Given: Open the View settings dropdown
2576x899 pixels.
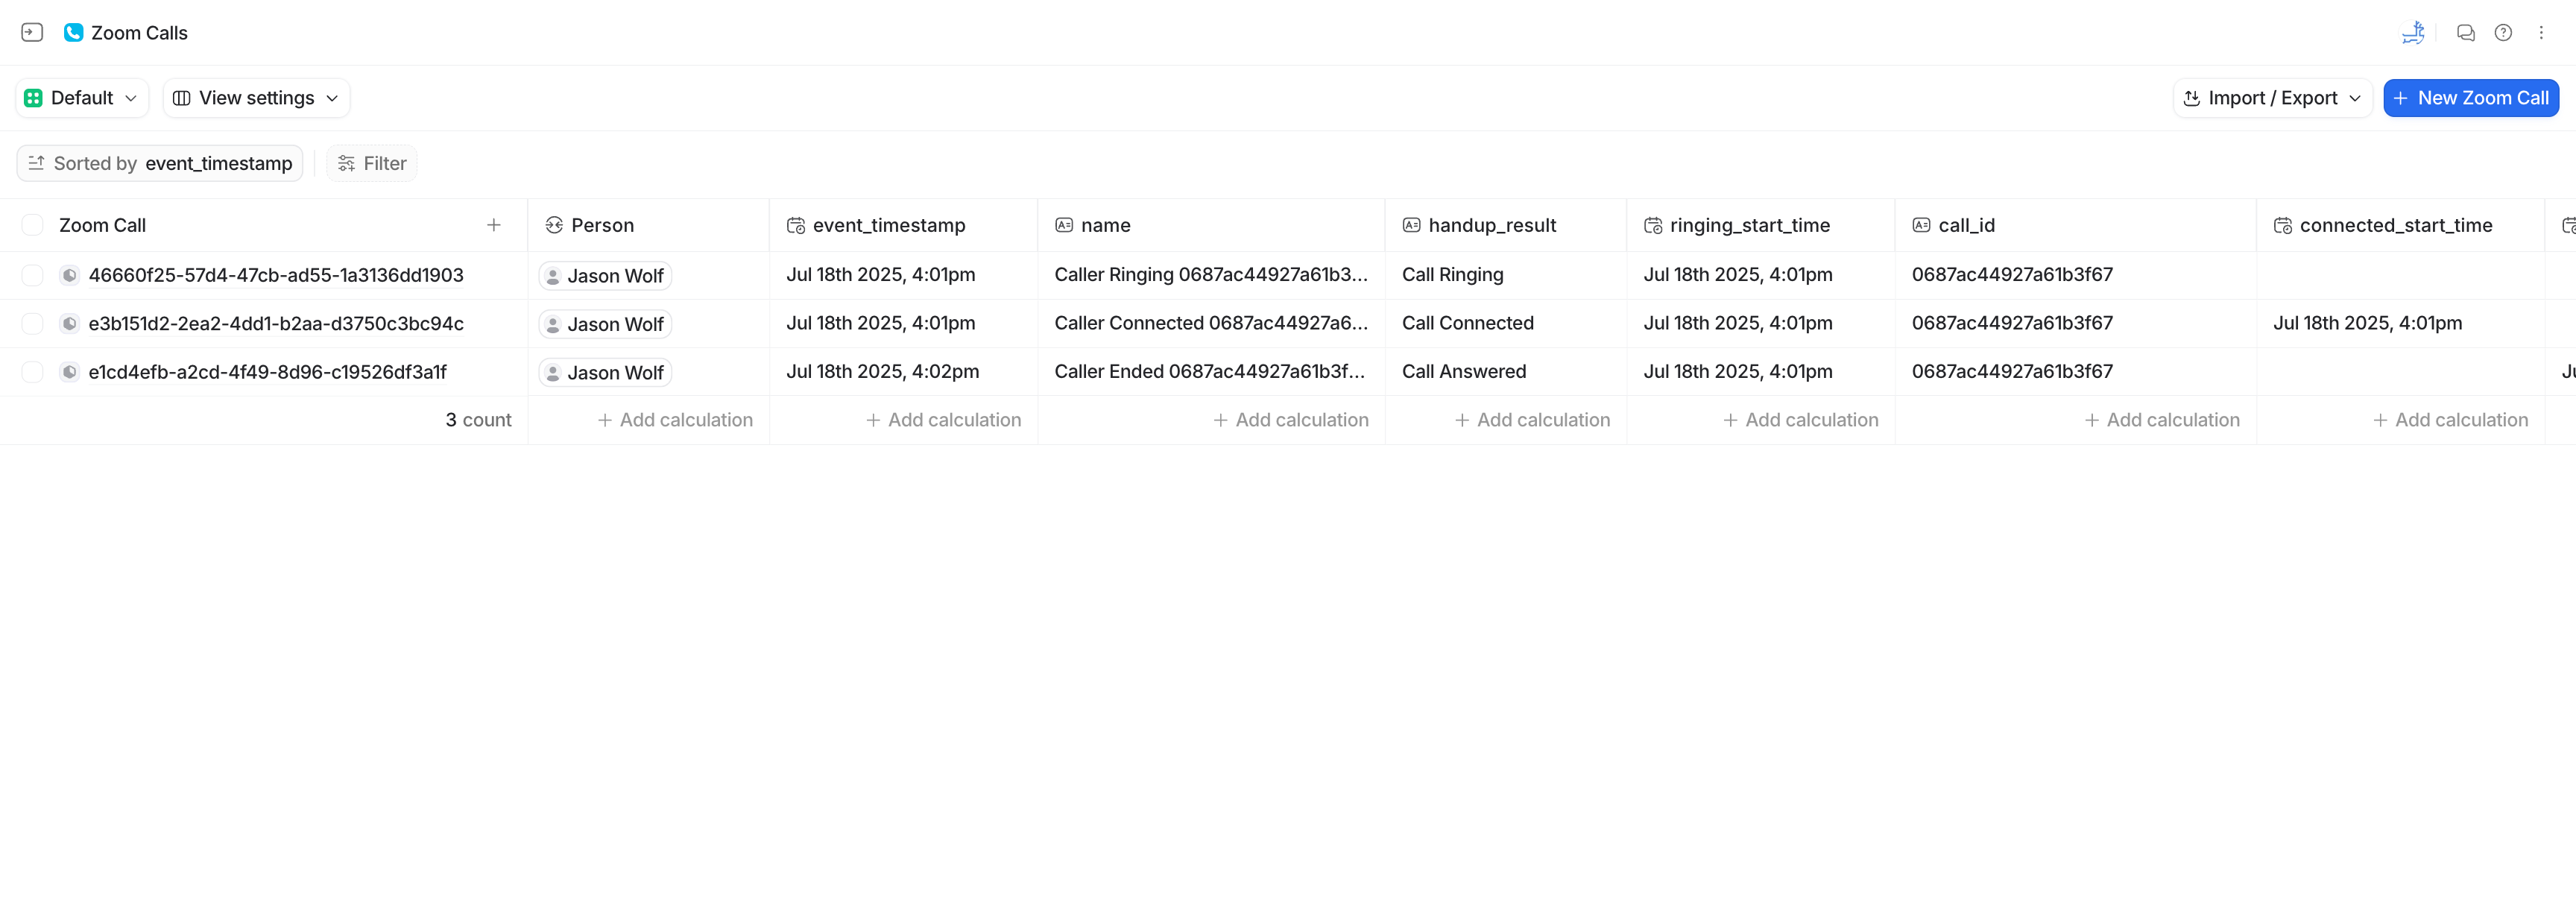Looking at the screenshot, I should (x=256, y=98).
